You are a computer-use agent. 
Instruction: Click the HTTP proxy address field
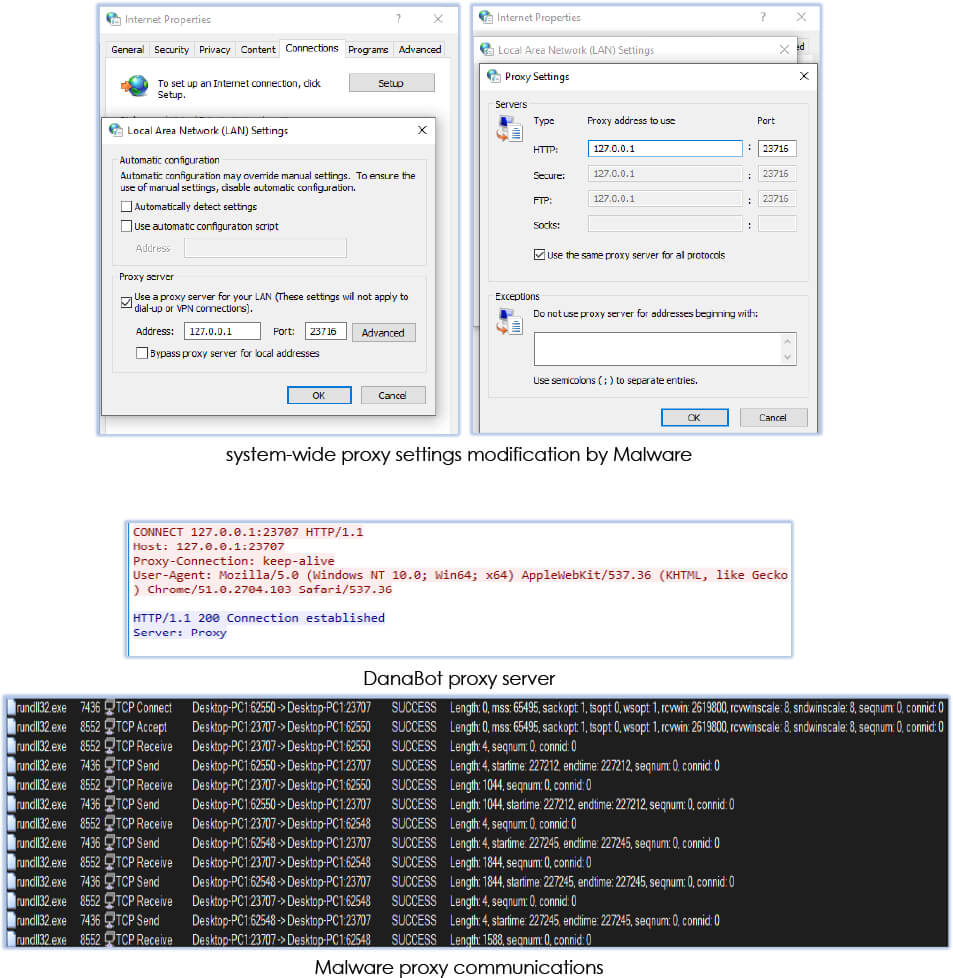[x=664, y=149]
